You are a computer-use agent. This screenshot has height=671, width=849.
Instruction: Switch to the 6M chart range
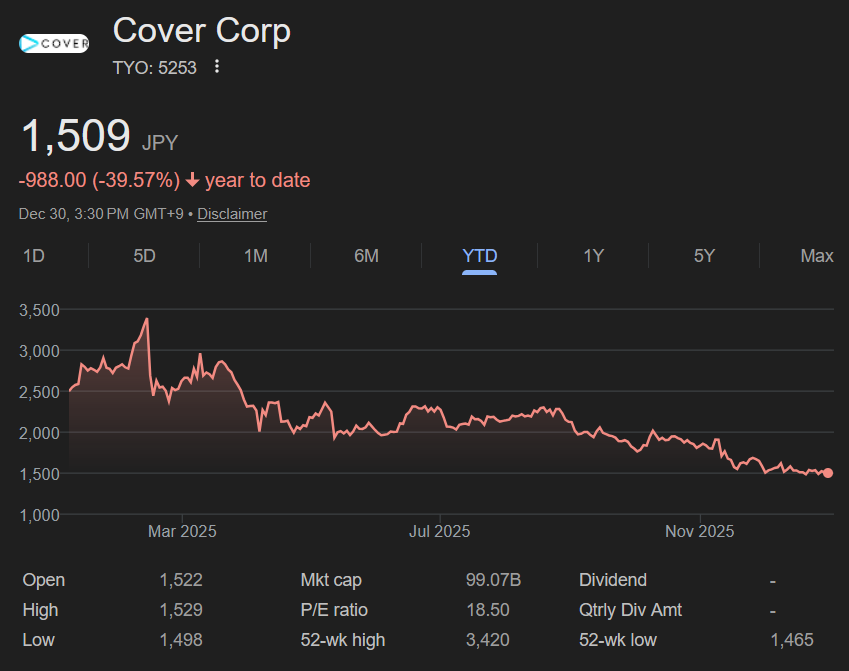(367, 256)
